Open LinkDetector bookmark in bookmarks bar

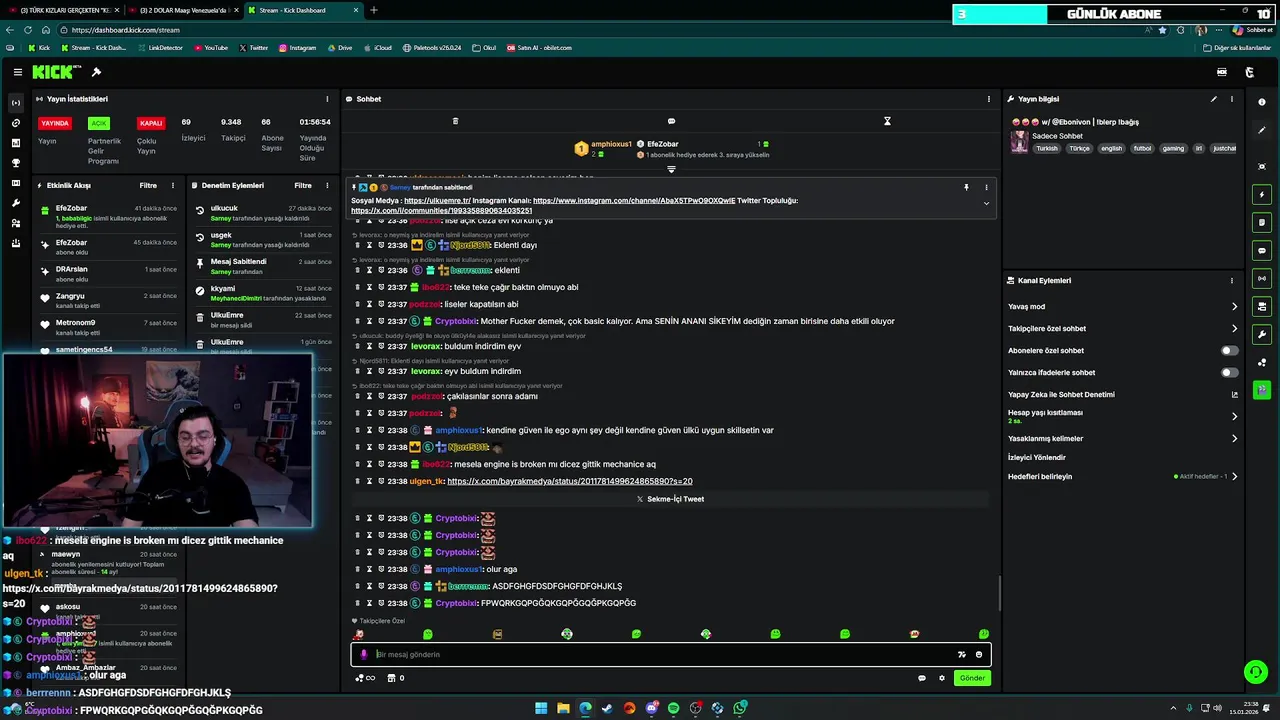click(161, 48)
